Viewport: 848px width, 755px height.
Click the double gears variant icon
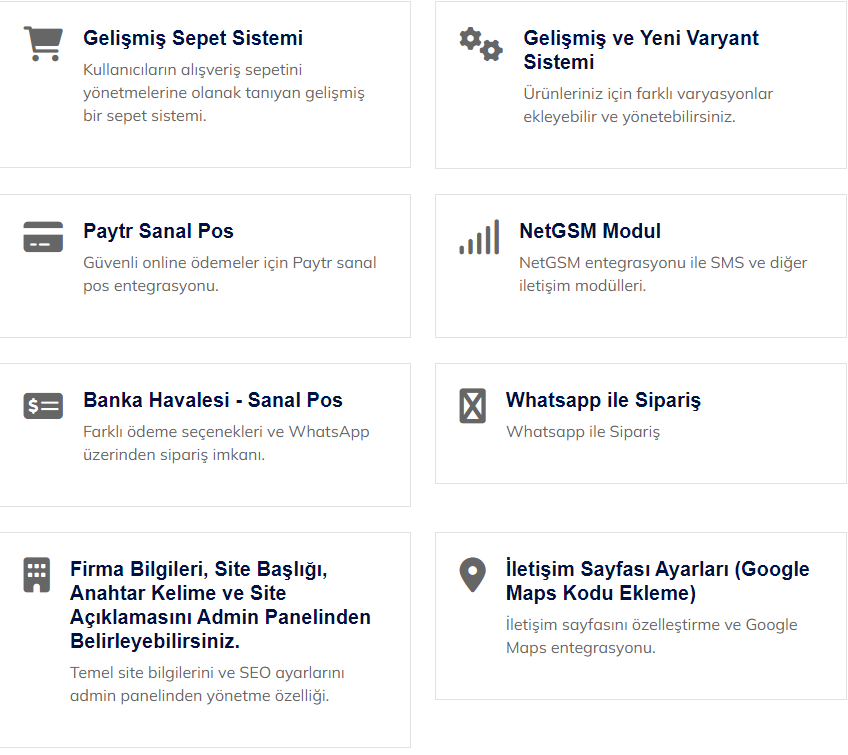tap(480, 44)
